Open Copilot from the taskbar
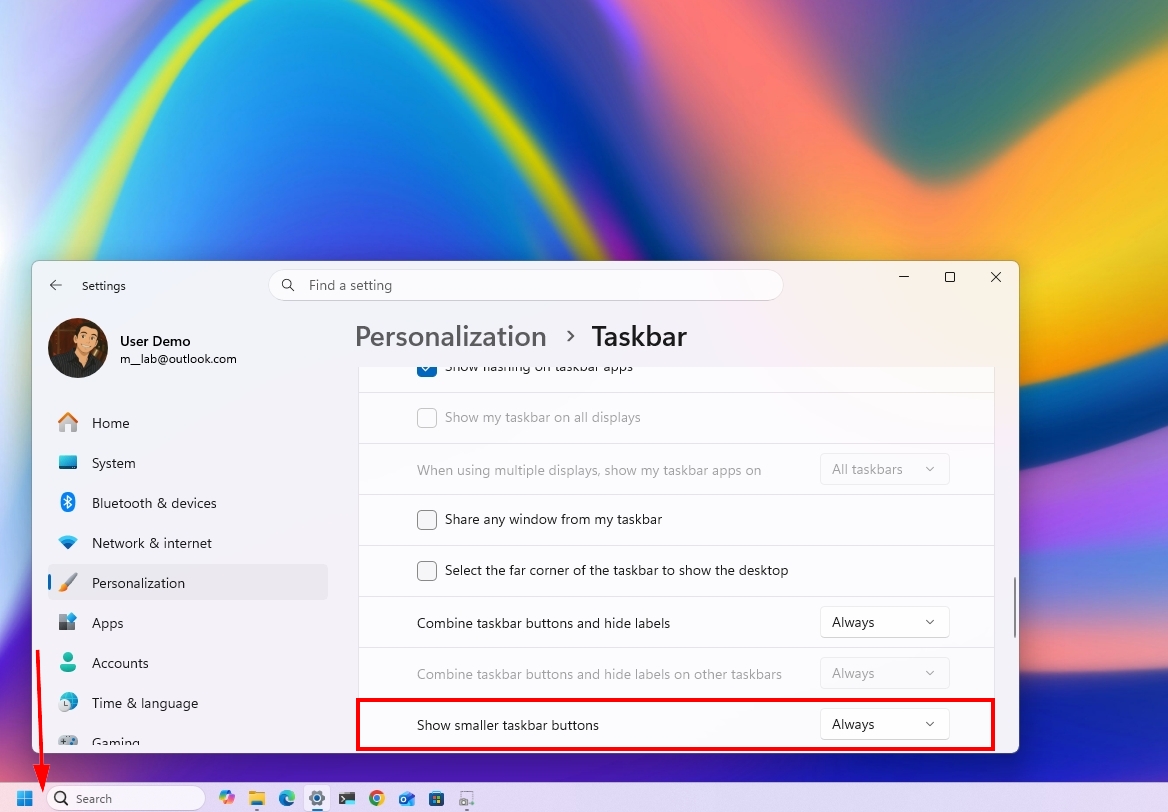The height and width of the screenshot is (812, 1168). (x=227, y=798)
